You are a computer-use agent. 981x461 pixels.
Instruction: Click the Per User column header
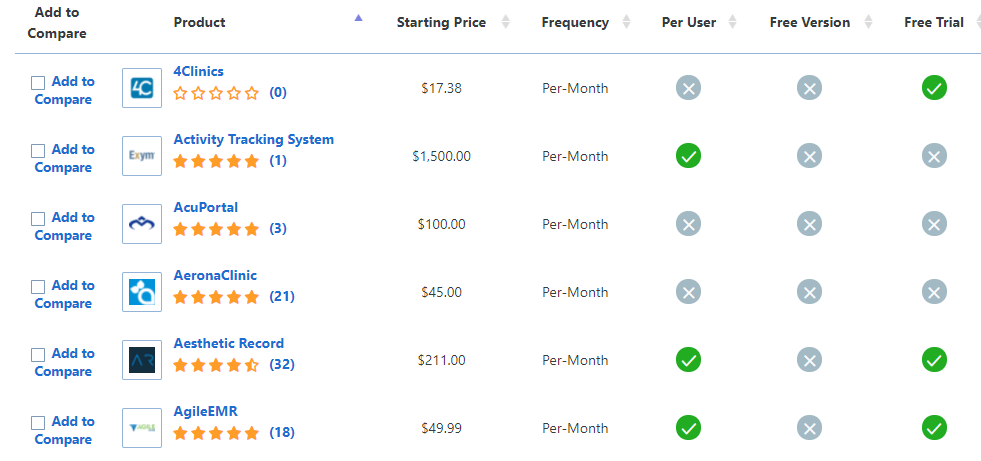click(689, 22)
